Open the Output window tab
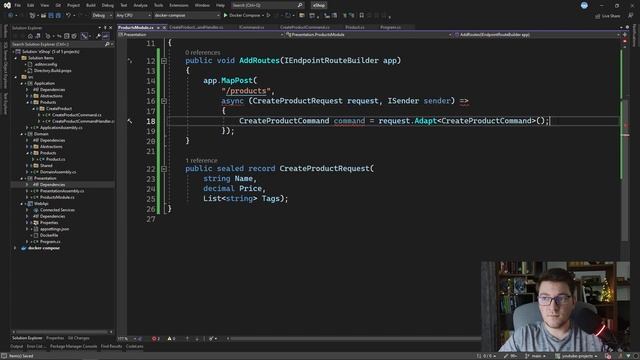Viewport: 640px width, 360px height. pyautogui.click(x=17, y=347)
